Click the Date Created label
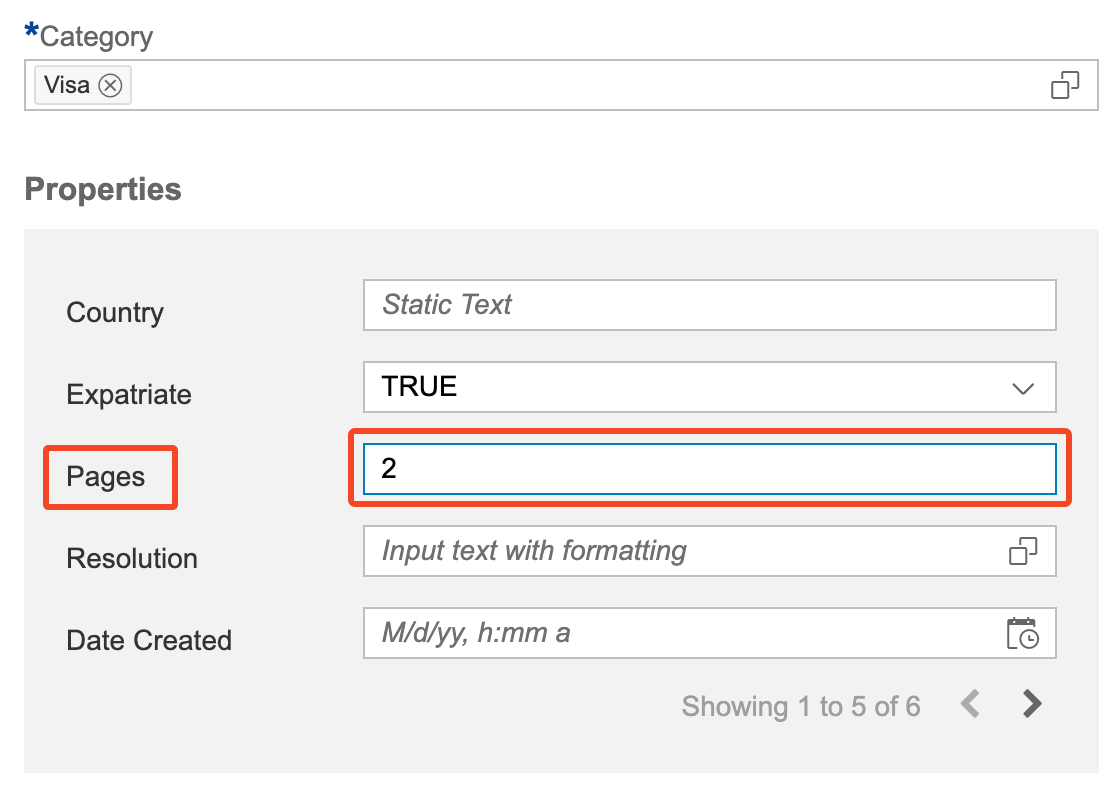 point(149,641)
